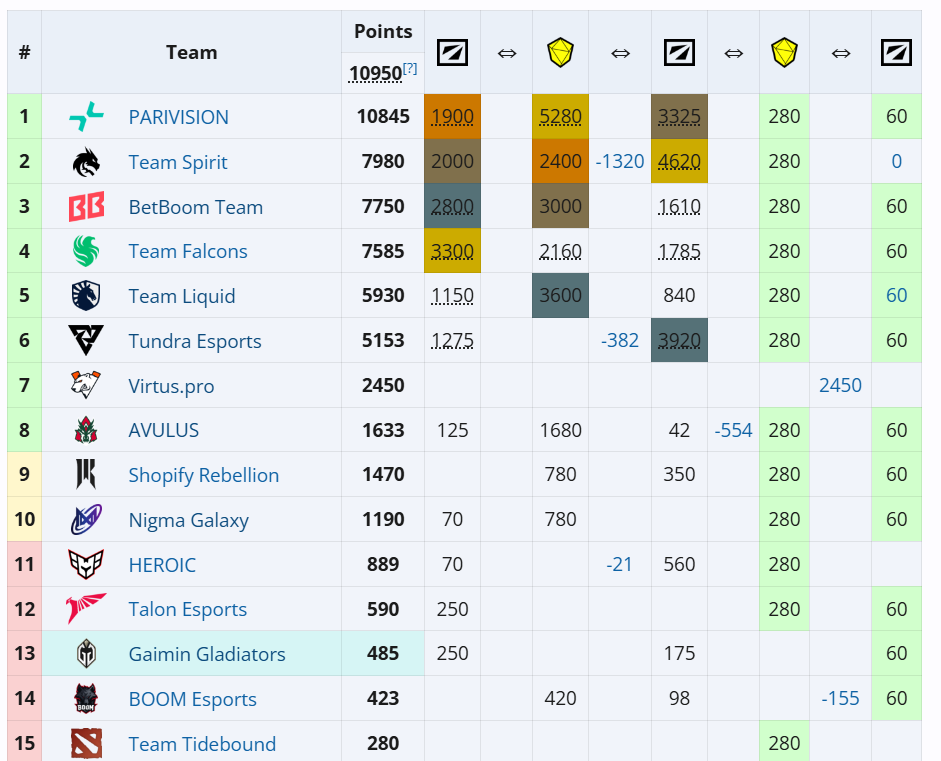Image resolution: width=941 pixels, height=761 pixels.
Task: Click Gaimin Gladiators' 485 total points
Action: click(x=383, y=653)
